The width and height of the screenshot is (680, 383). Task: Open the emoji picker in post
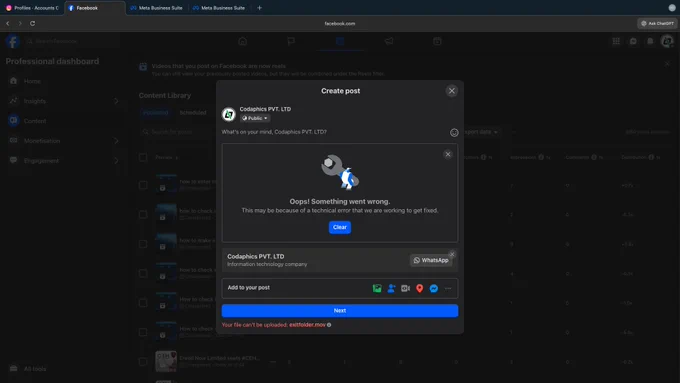tap(454, 133)
